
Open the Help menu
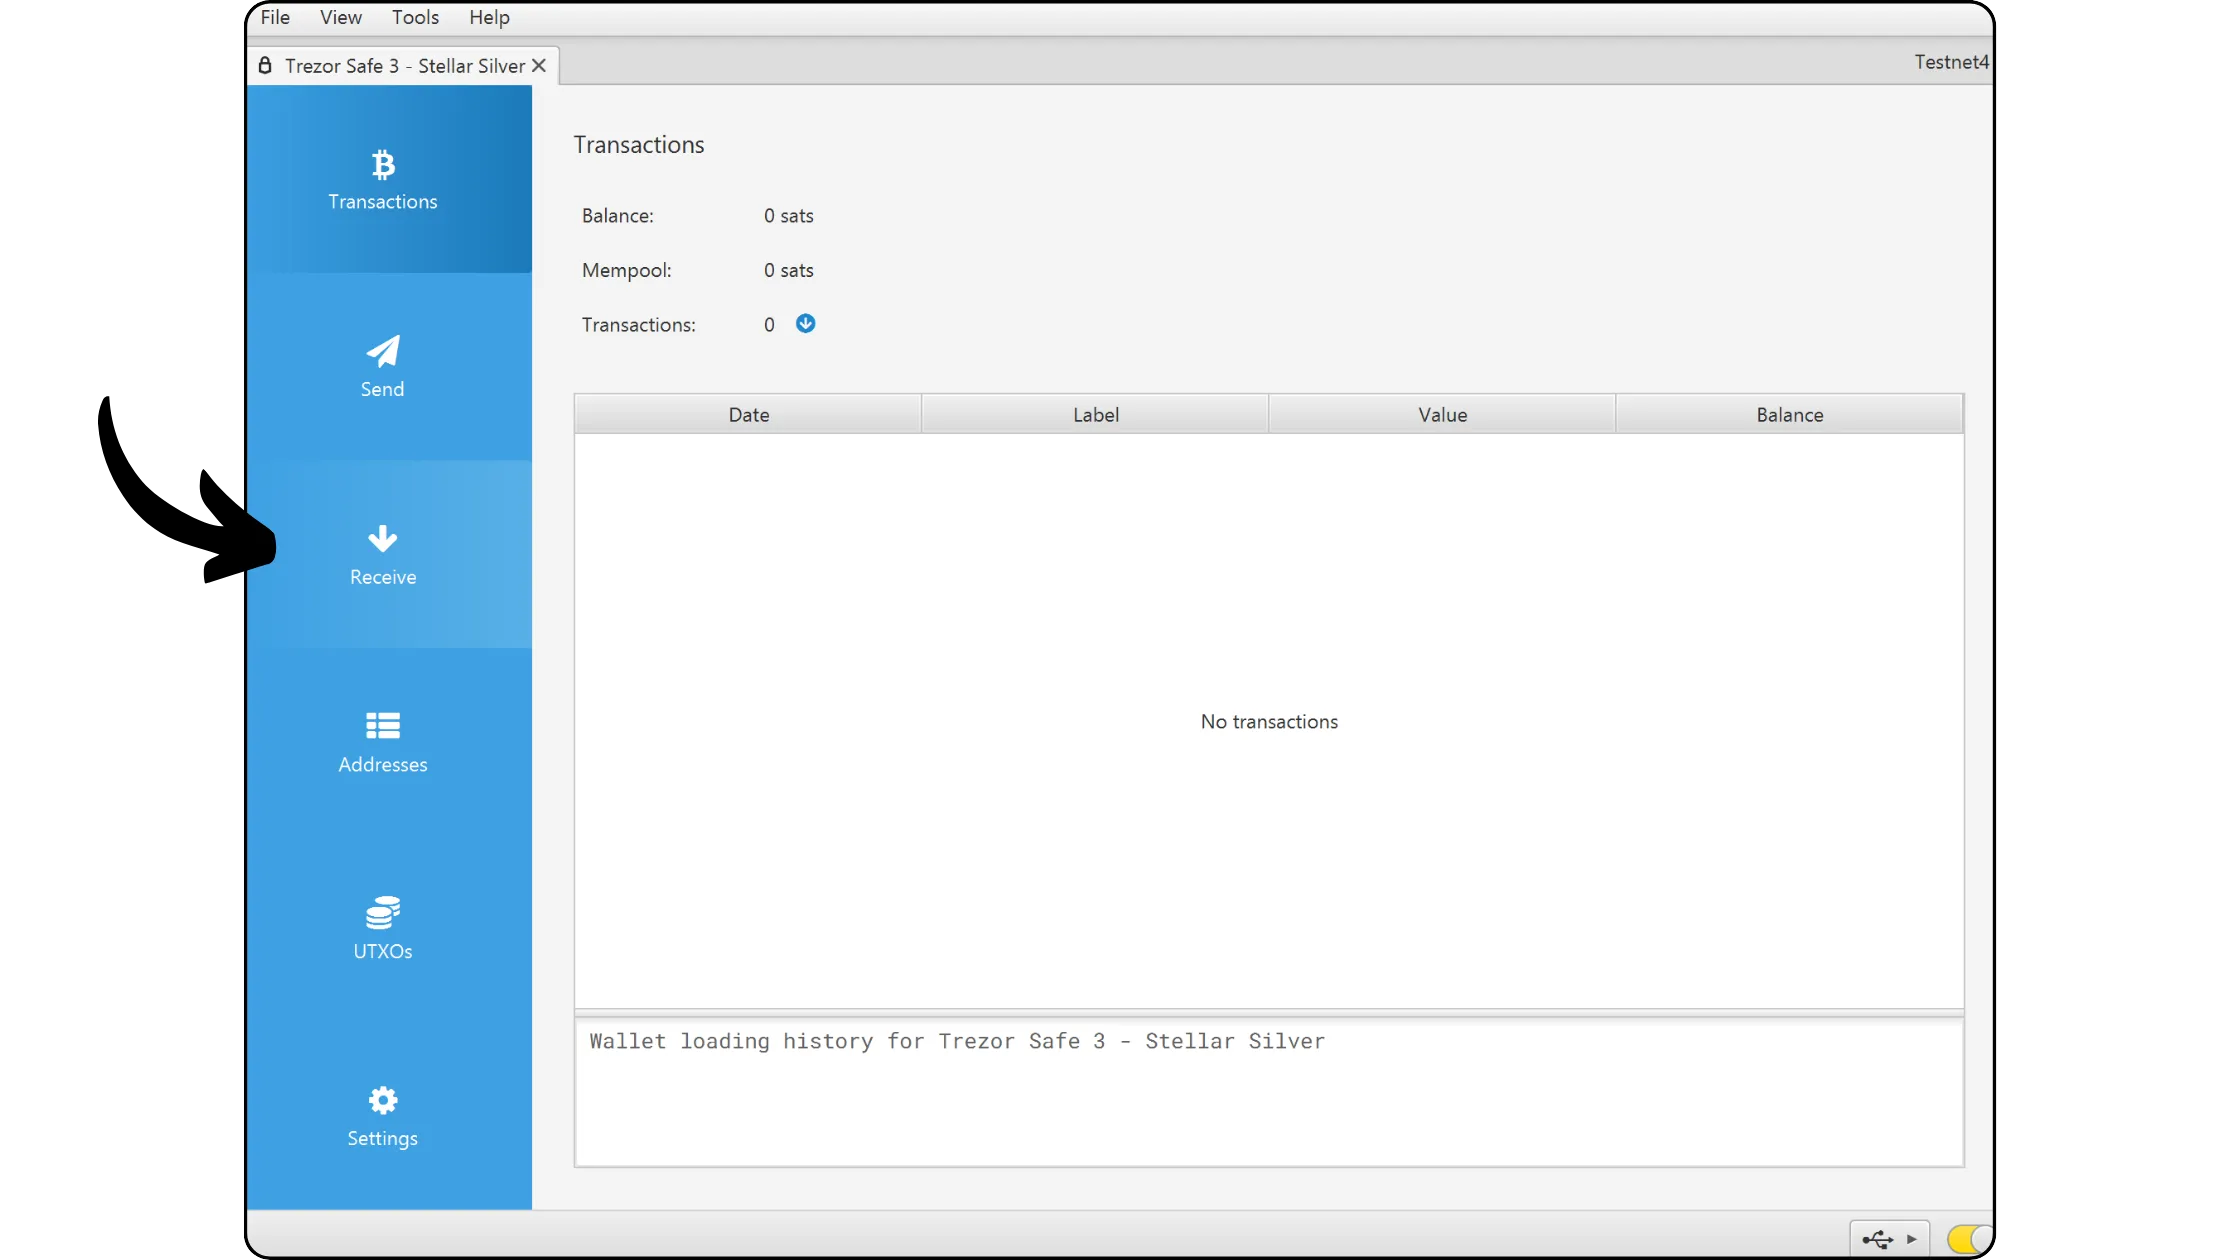(x=489, y=17)
